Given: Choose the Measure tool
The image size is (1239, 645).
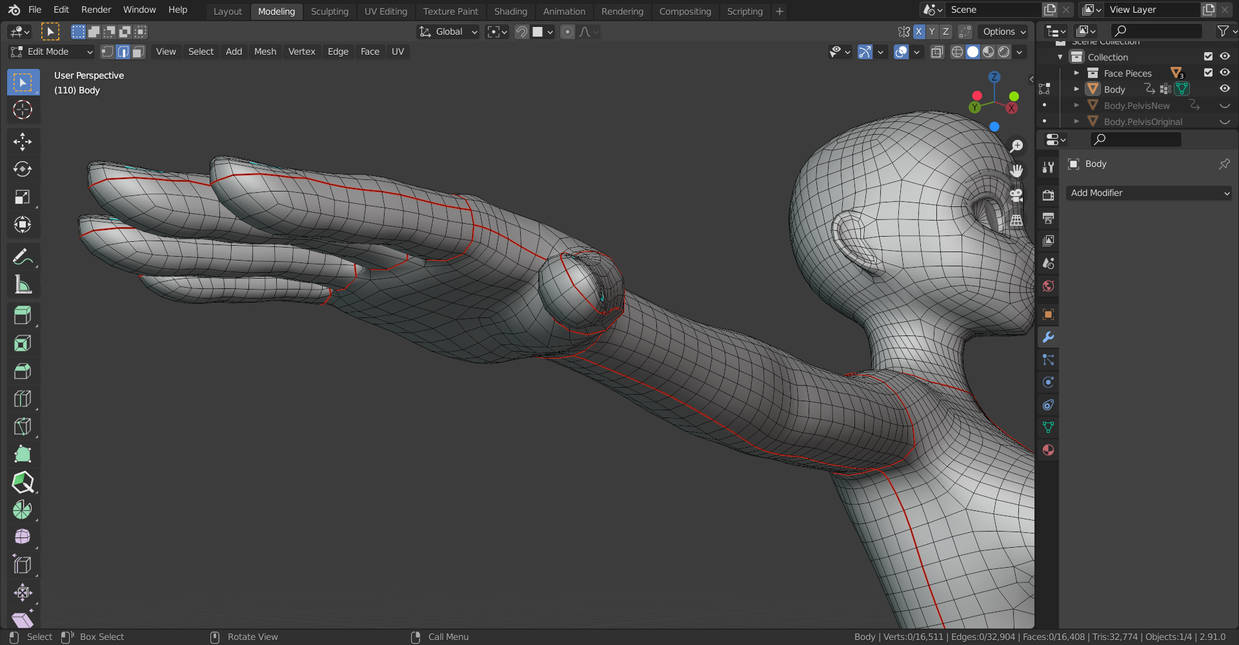Looking at the screenshot, I should pos(23,285).
